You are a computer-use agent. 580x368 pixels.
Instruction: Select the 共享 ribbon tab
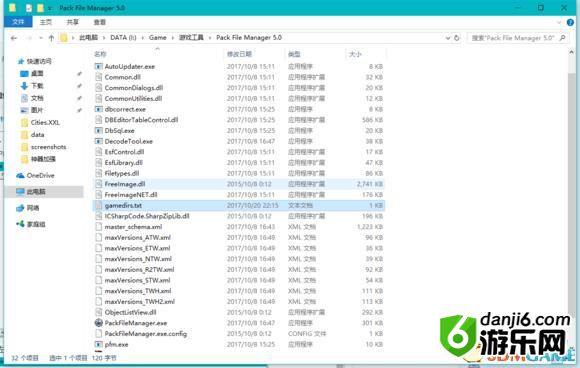[72, 22]
